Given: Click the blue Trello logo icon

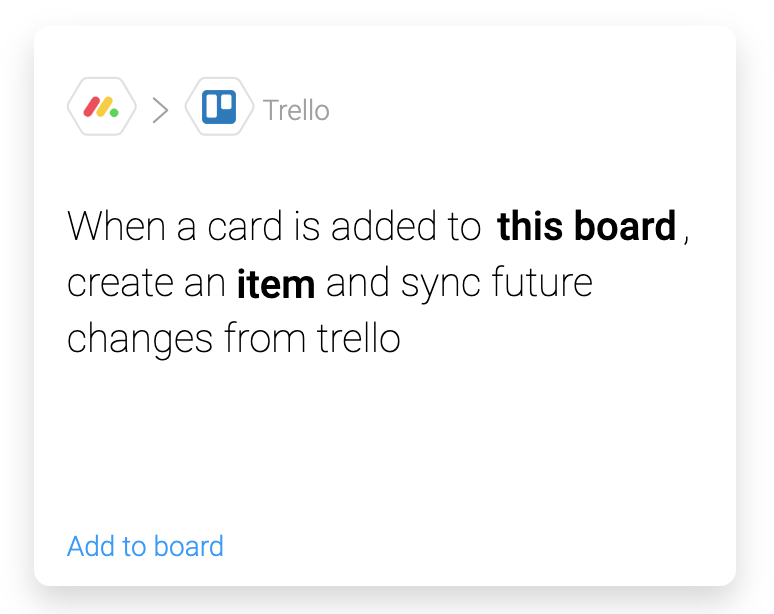Looking at the screenshot, I should coord(219,107).
